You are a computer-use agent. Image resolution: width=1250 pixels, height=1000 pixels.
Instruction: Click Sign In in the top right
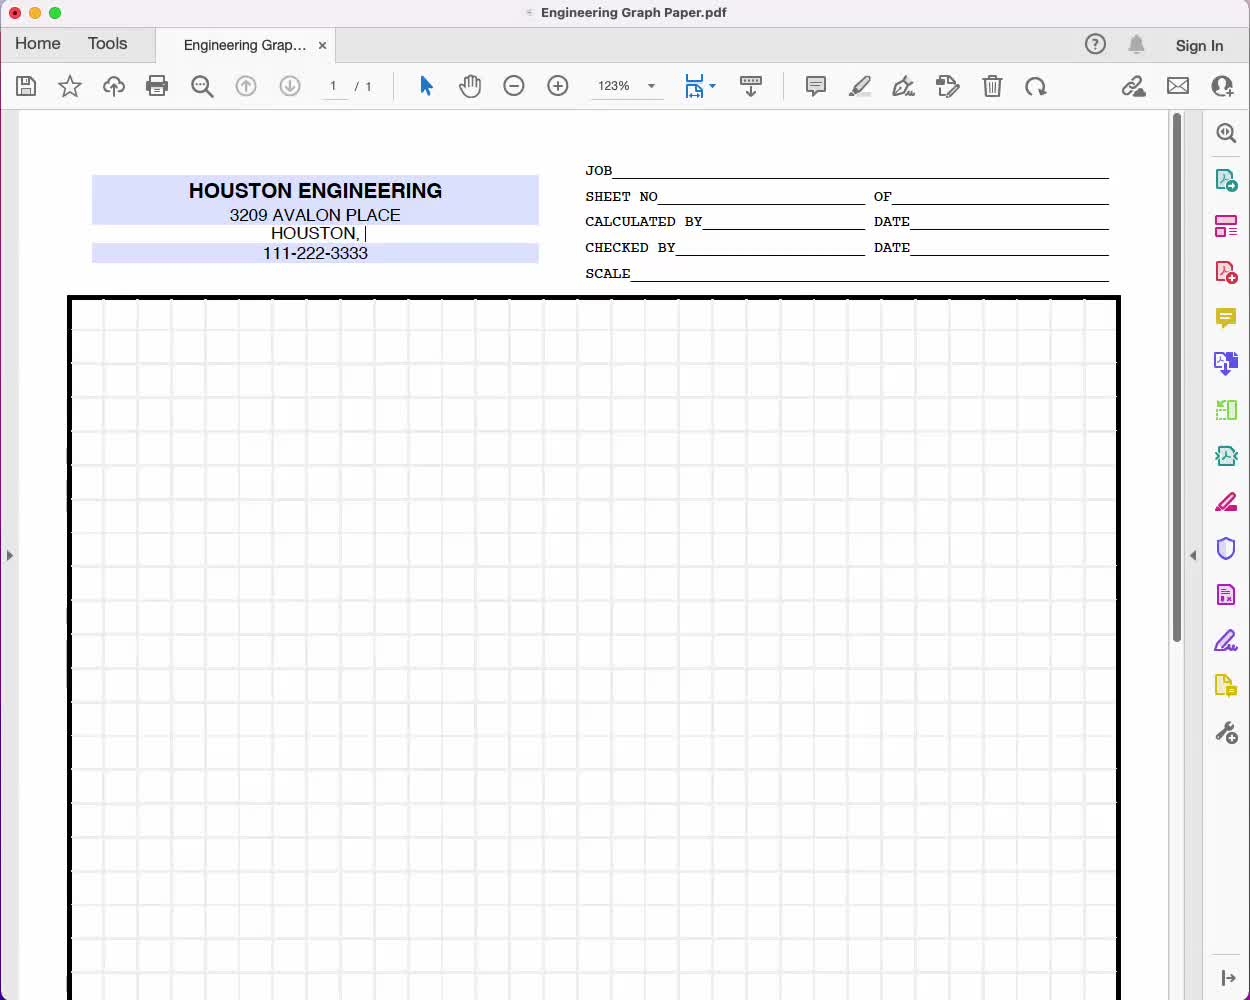(1199, 45)
